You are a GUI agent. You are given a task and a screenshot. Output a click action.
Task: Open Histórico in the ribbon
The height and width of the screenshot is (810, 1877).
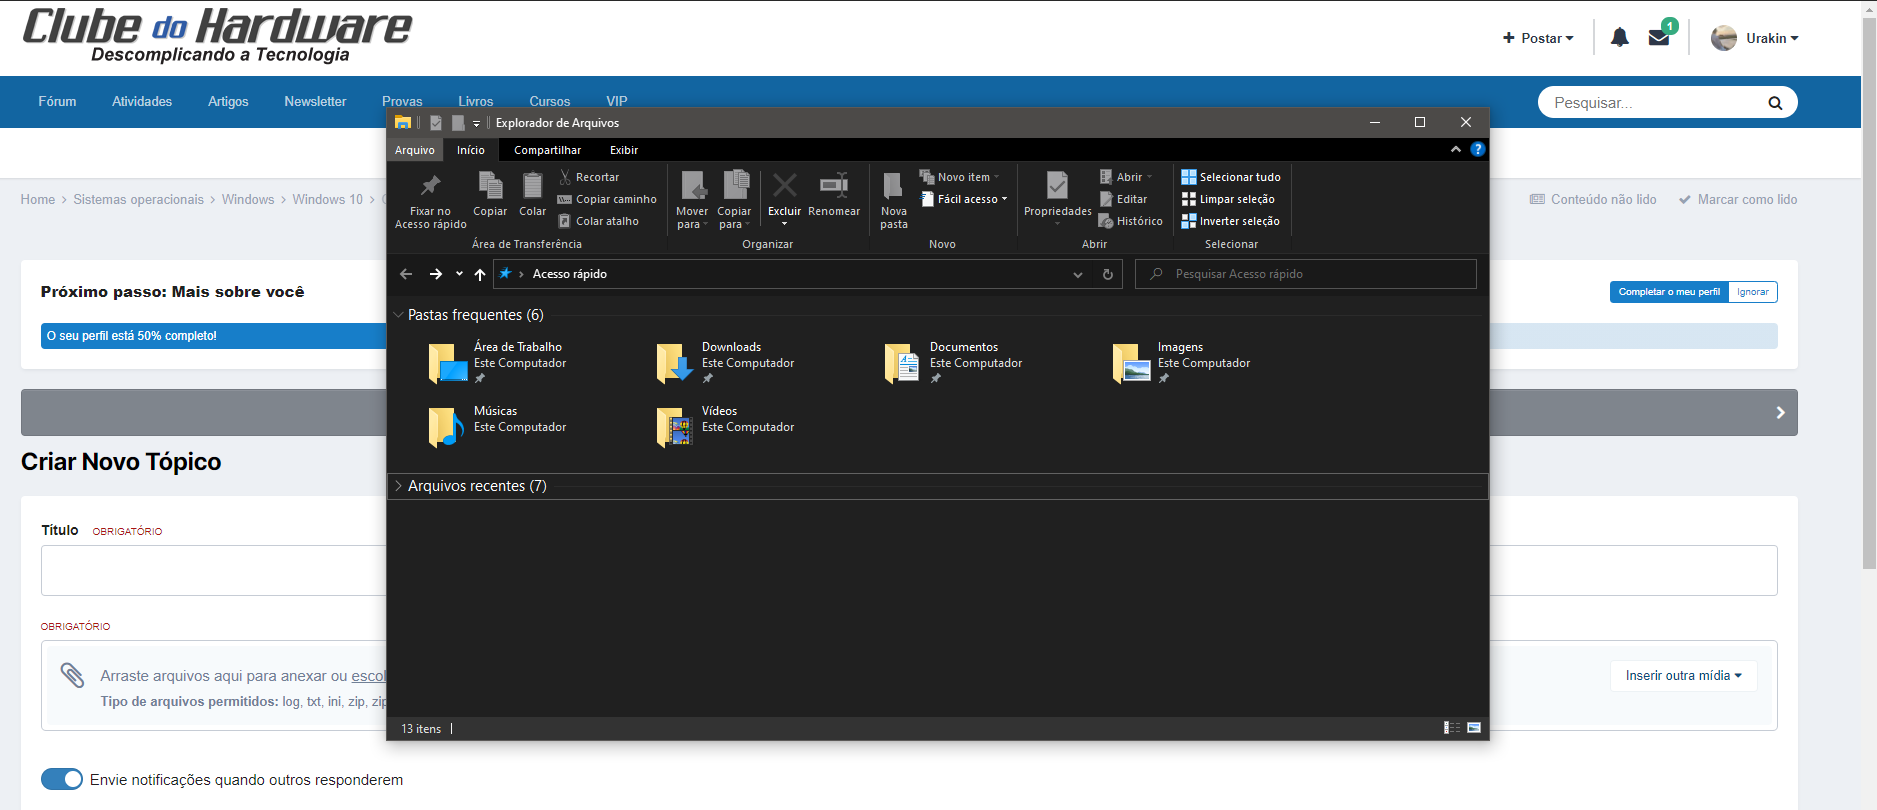1130,221
